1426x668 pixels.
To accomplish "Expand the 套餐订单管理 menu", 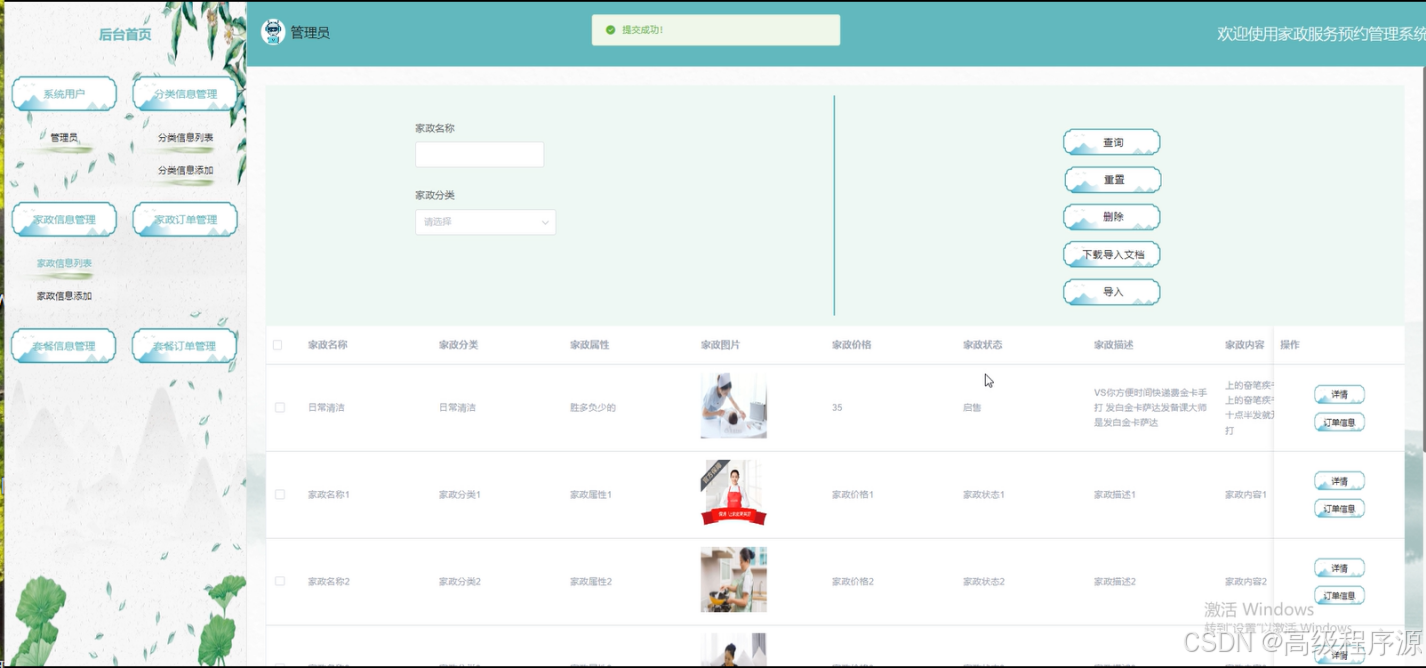I will click(x=185, y=346).
